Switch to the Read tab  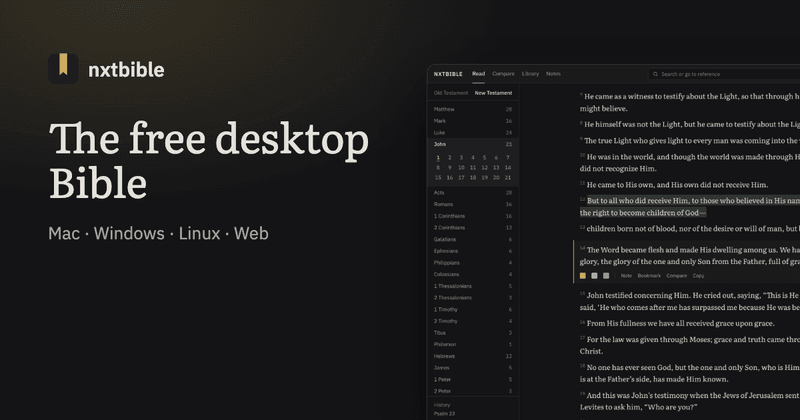click(479, 74)
